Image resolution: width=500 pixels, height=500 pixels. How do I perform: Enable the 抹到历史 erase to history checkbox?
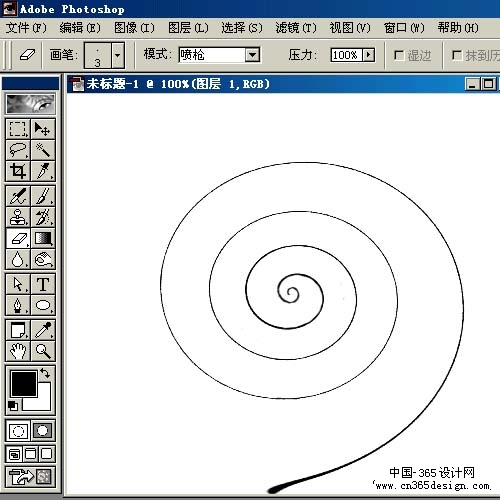tap(456, 55)
